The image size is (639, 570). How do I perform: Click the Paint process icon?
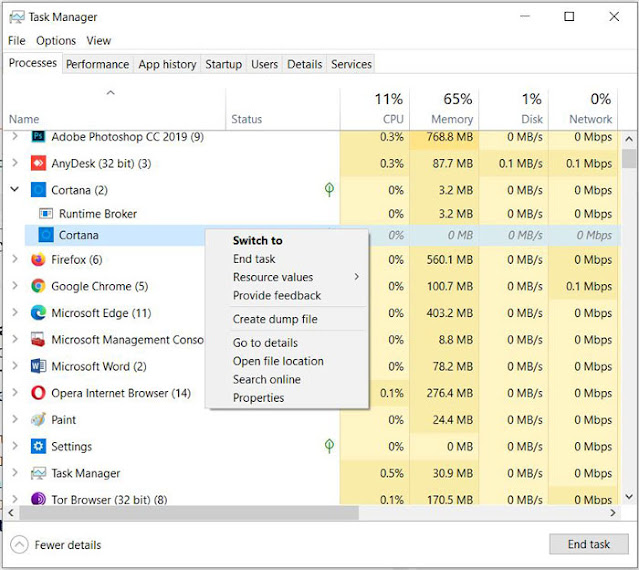(38, 420)
